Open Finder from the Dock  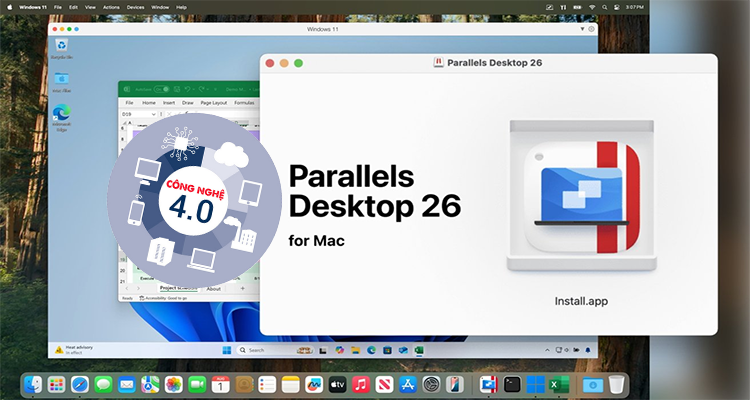(34, 384)
